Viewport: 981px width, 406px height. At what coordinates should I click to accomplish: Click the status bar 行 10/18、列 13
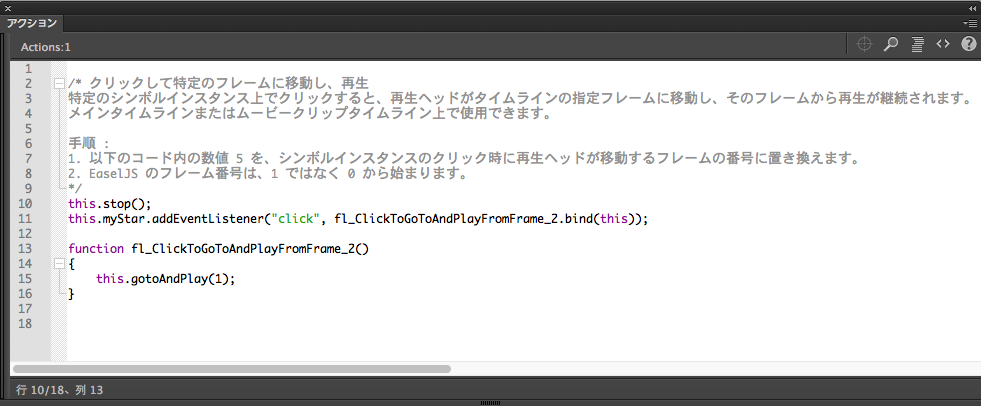59,390
